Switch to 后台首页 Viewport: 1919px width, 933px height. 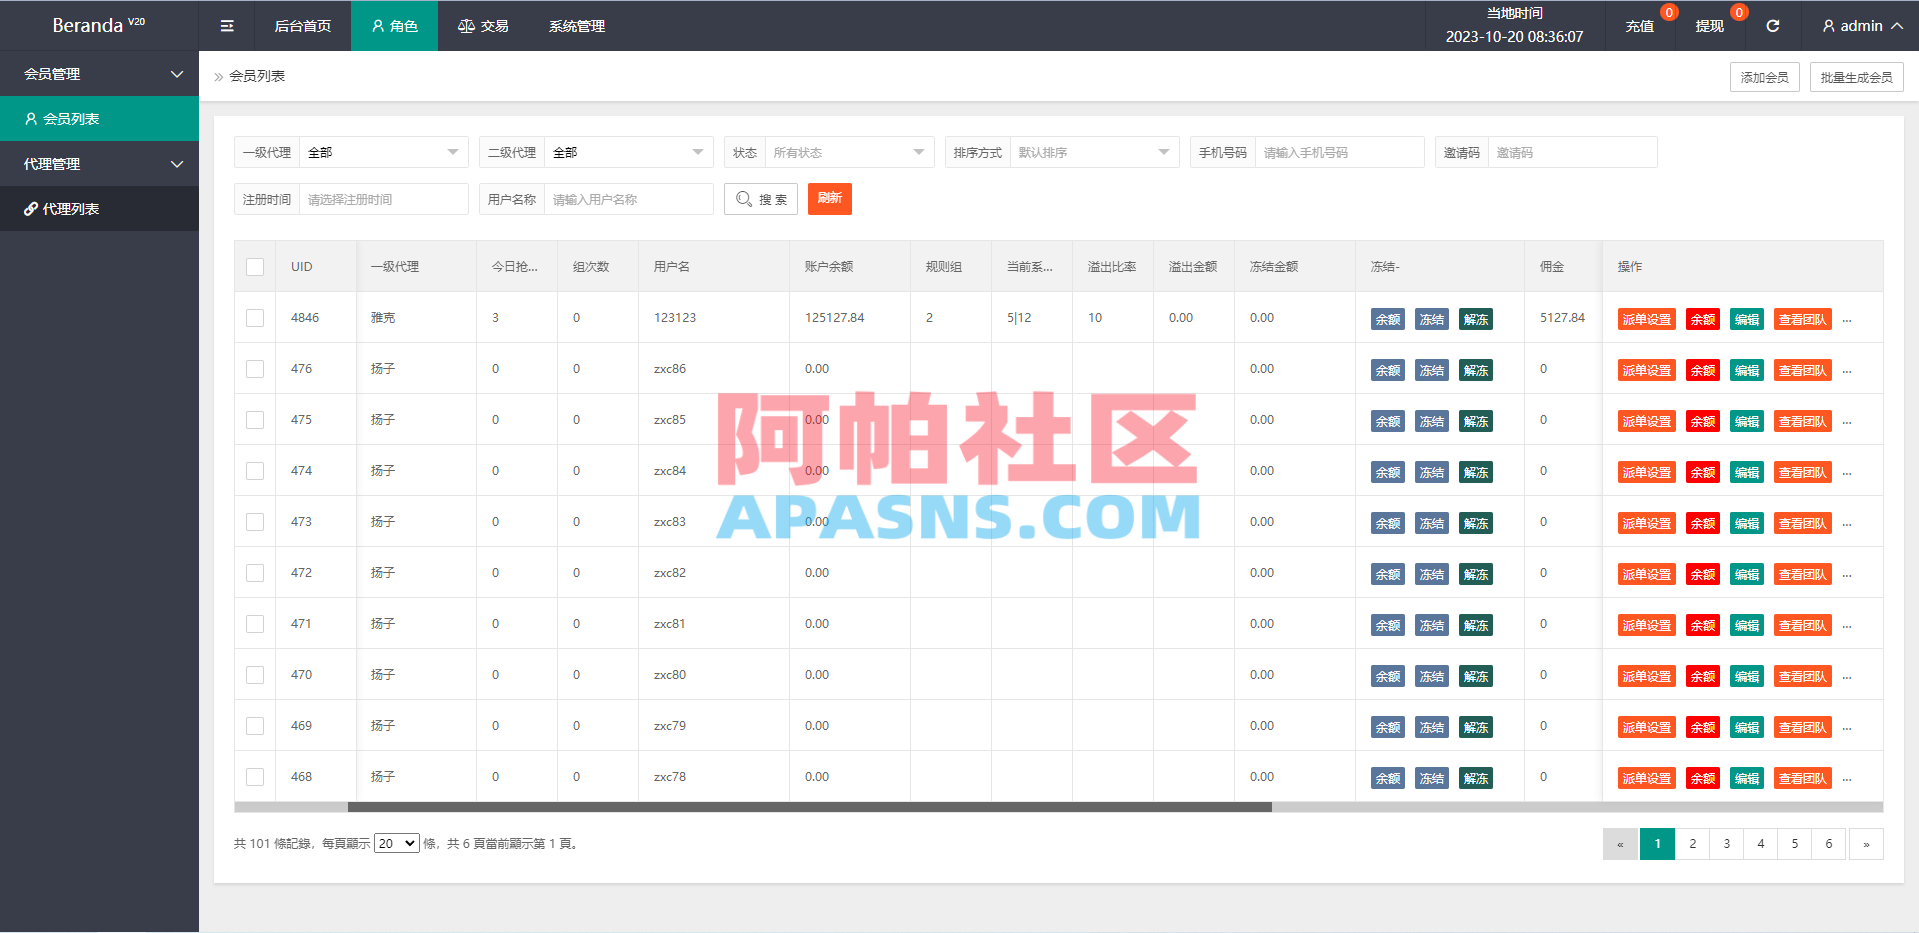coord(302,25)
